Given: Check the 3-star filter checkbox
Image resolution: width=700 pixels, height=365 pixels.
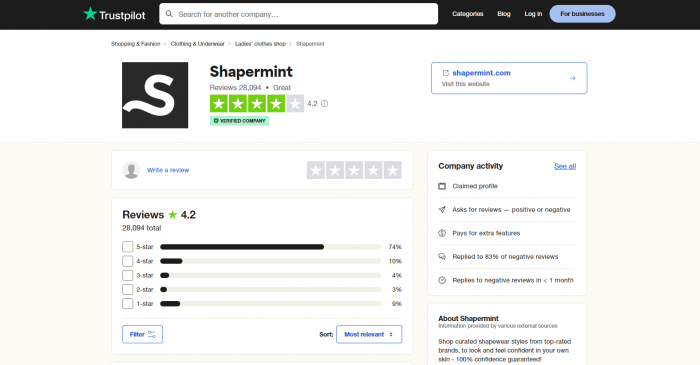Looking at the screenshot, I should coord(128,275).
